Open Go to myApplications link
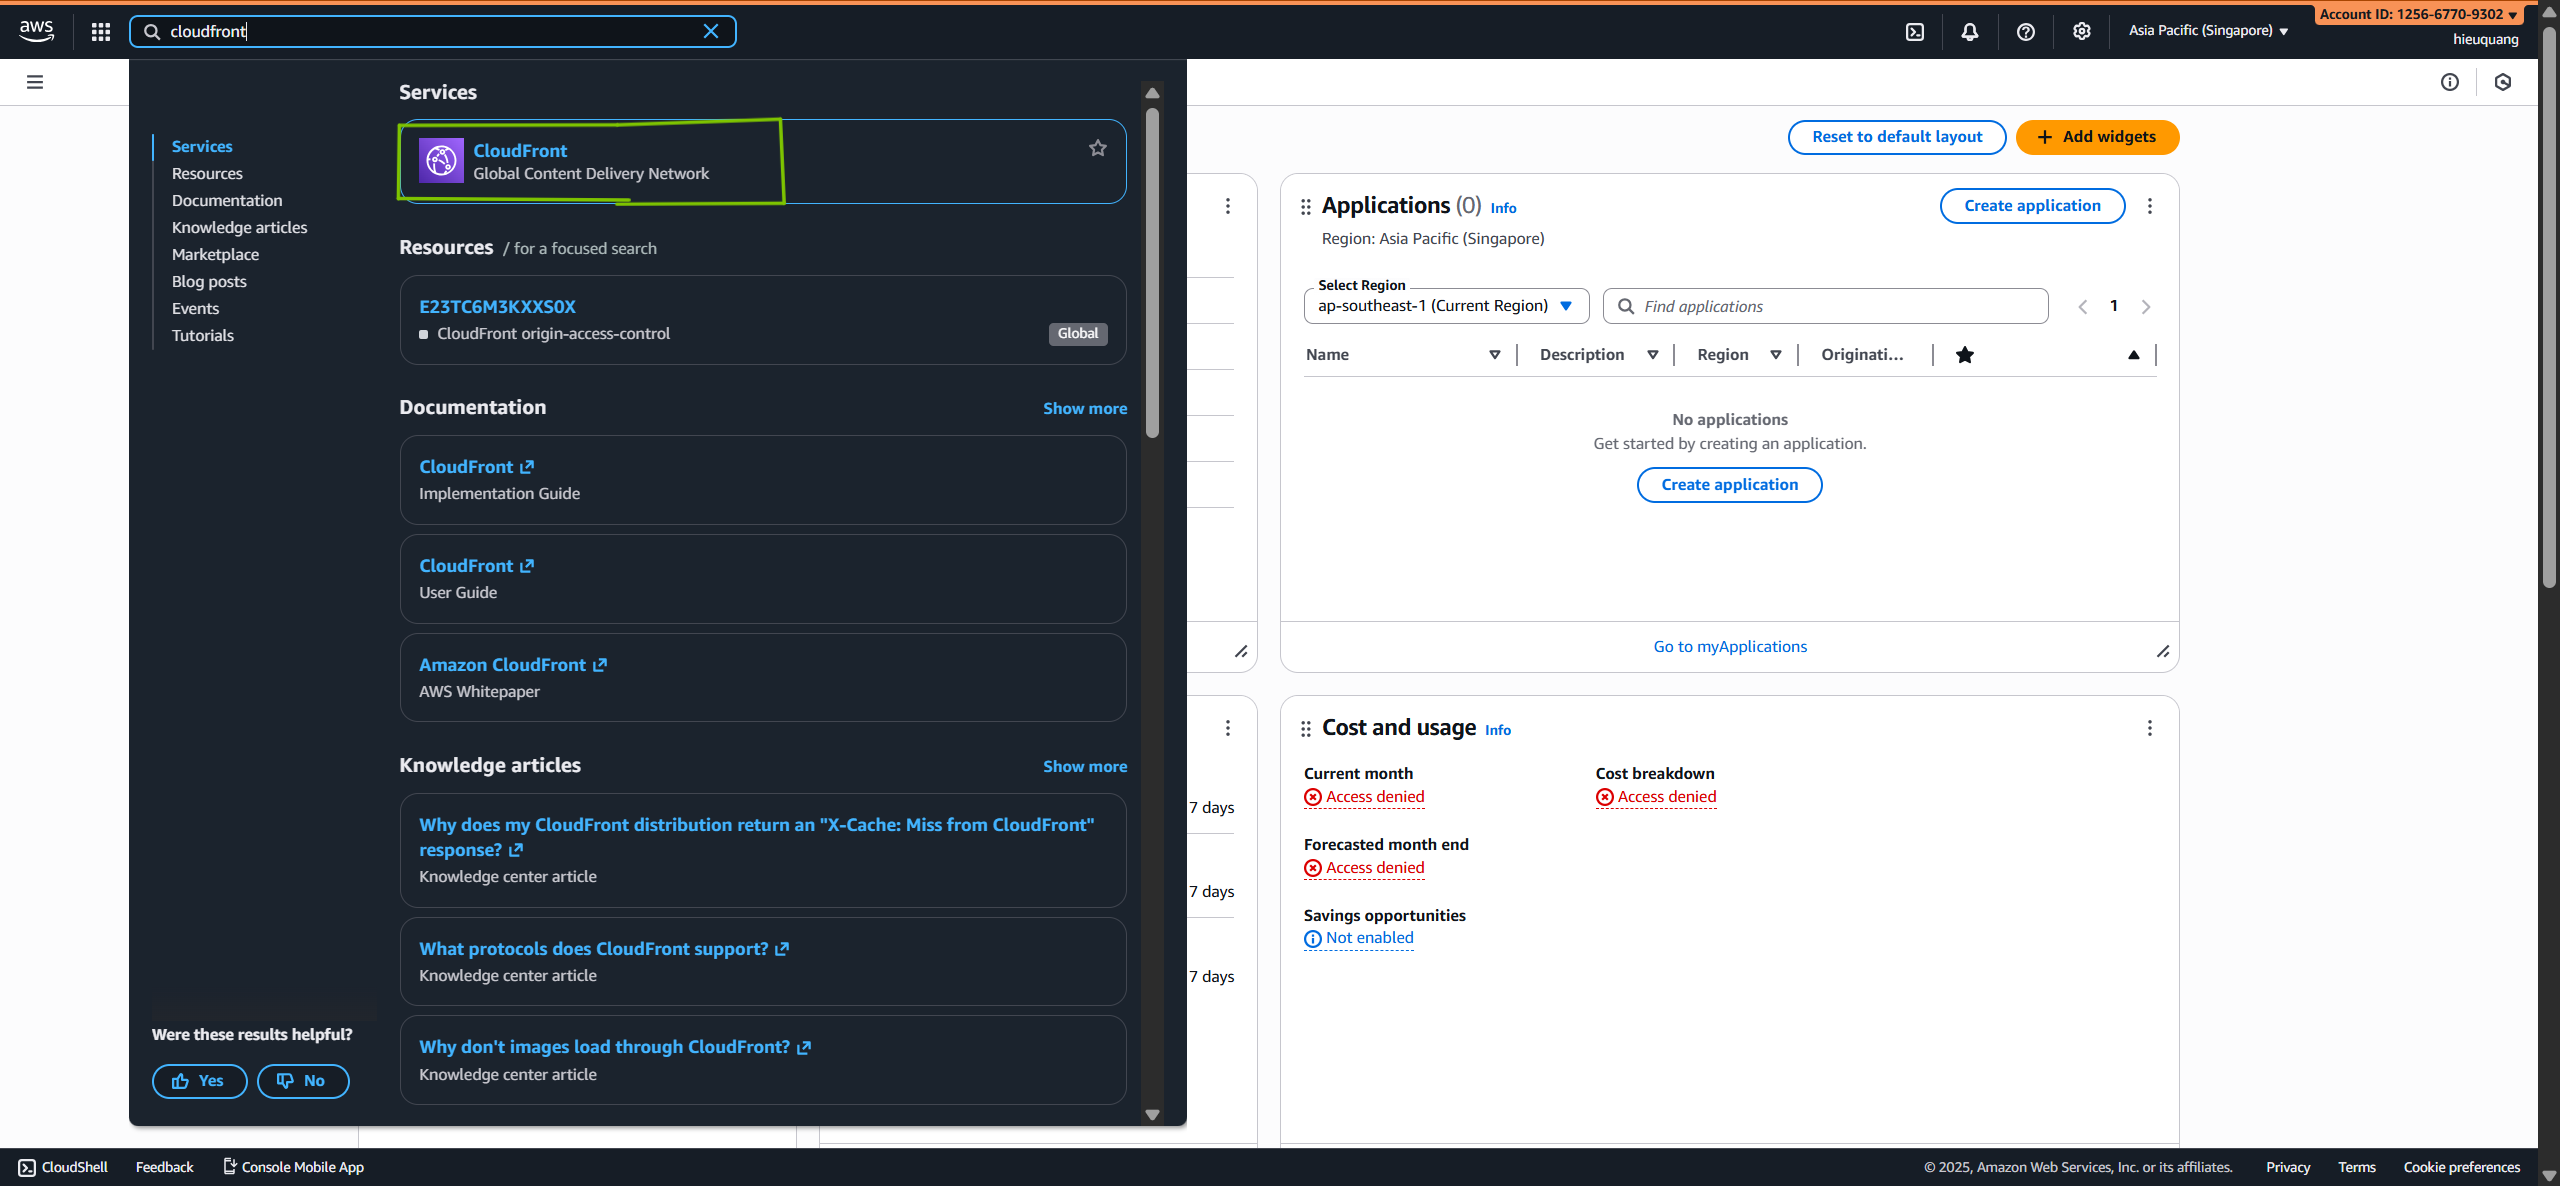 (x=1730, y=647)
